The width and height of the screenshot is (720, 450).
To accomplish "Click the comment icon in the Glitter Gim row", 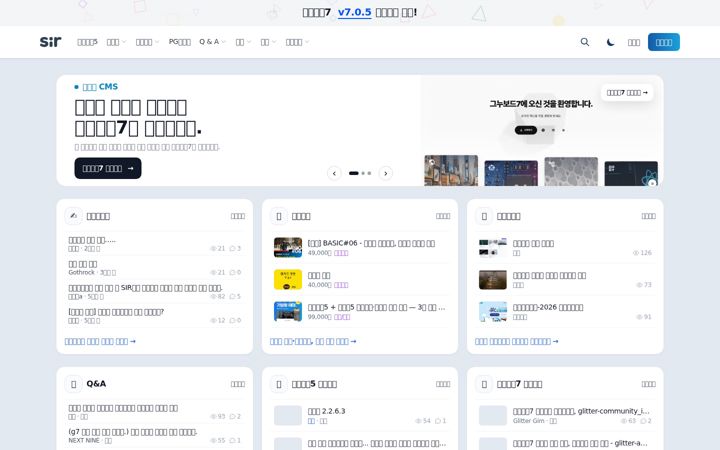I will pos(643,421).
